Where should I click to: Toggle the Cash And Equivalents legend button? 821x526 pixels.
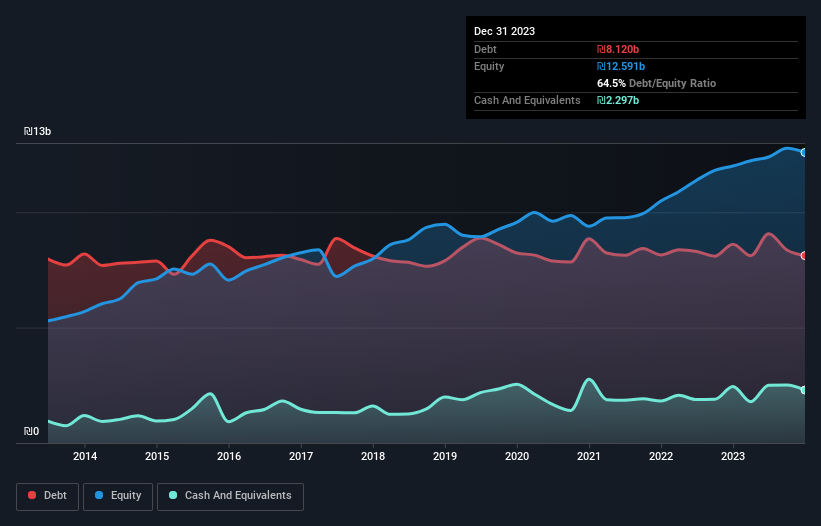pyautogui.click(x=230, y=496)
